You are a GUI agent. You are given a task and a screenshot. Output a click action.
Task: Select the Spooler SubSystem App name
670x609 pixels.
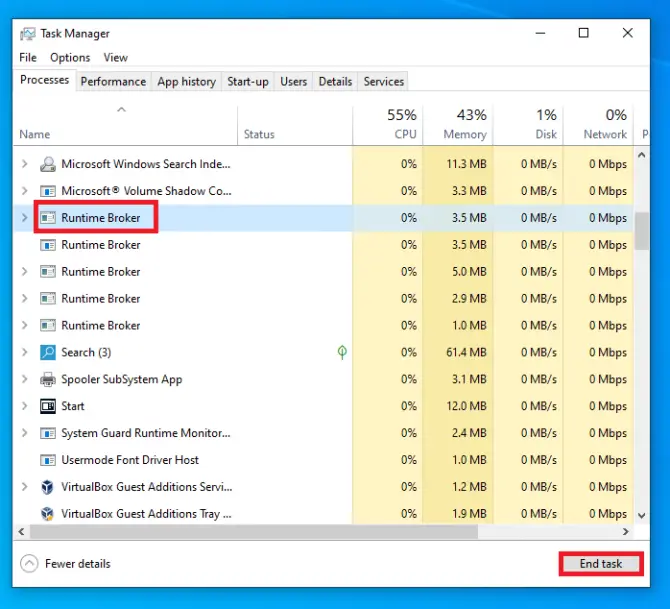point(122,380)
